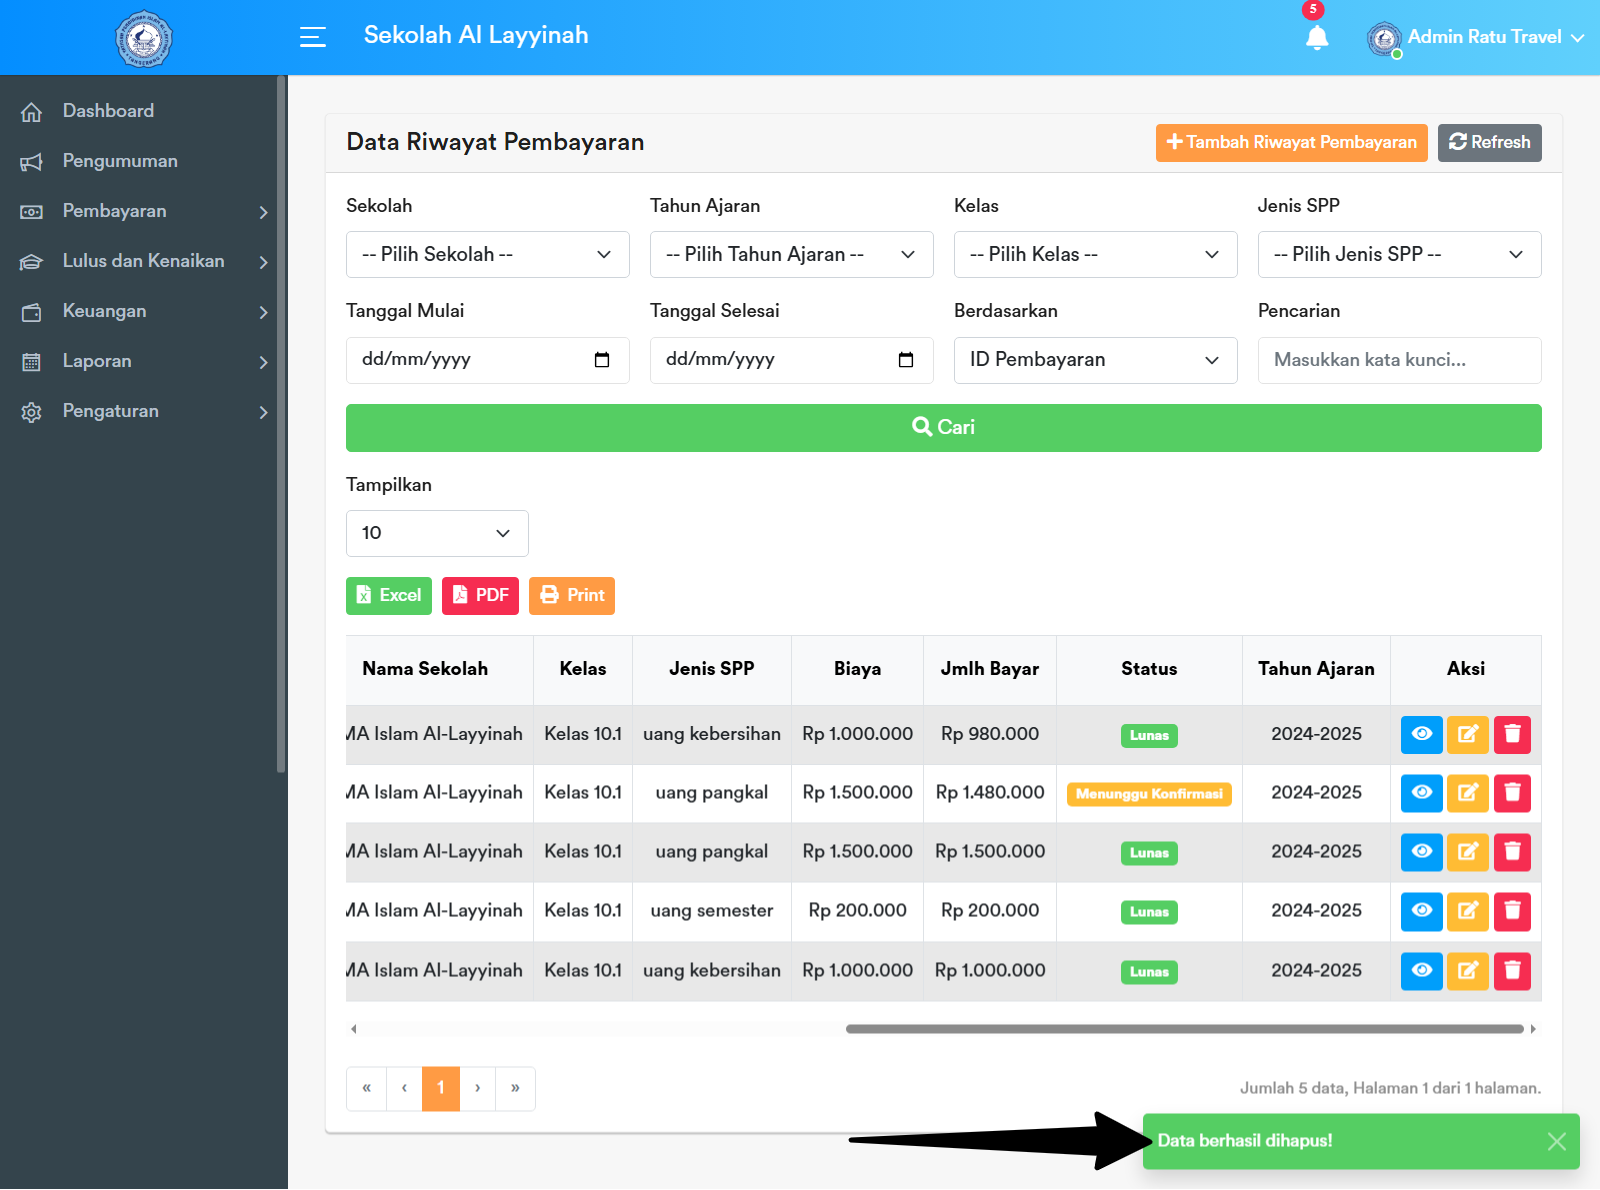Edit the Menunggu Konfirmasi payment row
The width and height of the screenshot is (1600, 1190).
pyautogui.click(x=1467, y=793)
